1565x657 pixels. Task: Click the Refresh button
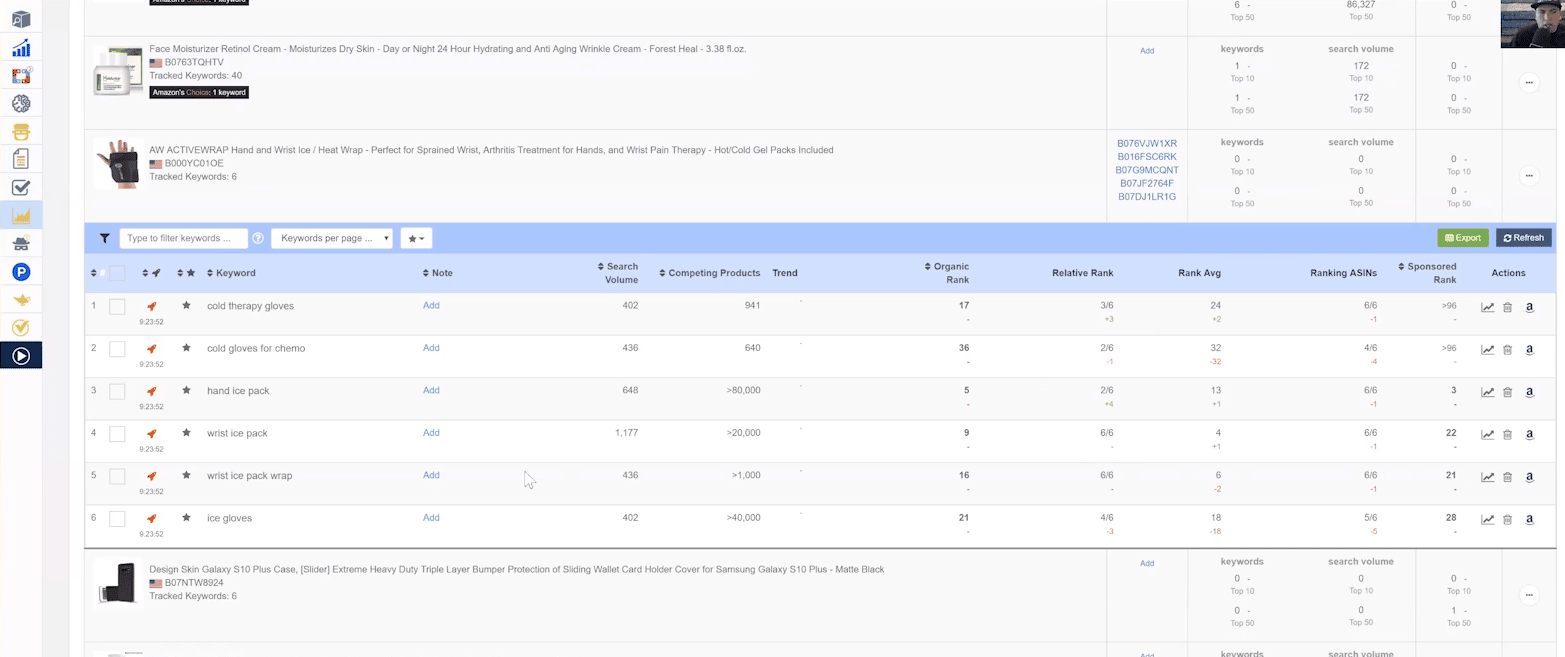coord(1524,238)
